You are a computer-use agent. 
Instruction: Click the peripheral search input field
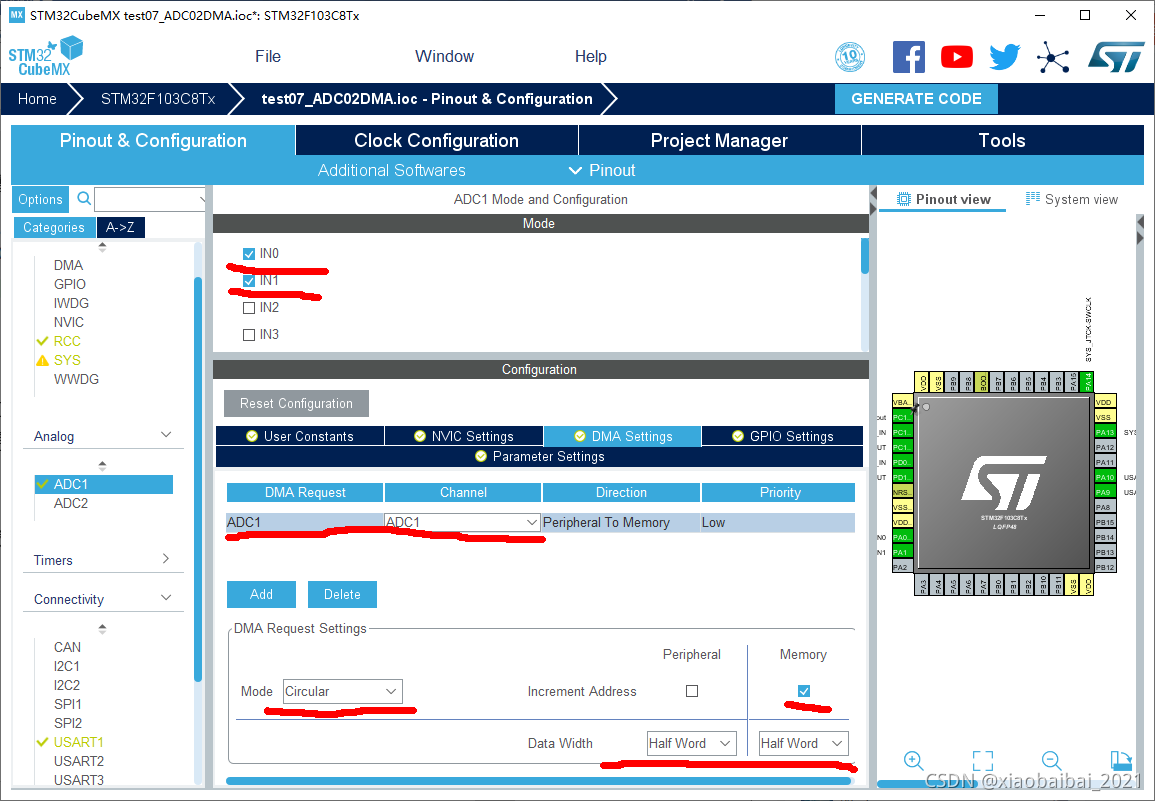click(x=150, y=199)
